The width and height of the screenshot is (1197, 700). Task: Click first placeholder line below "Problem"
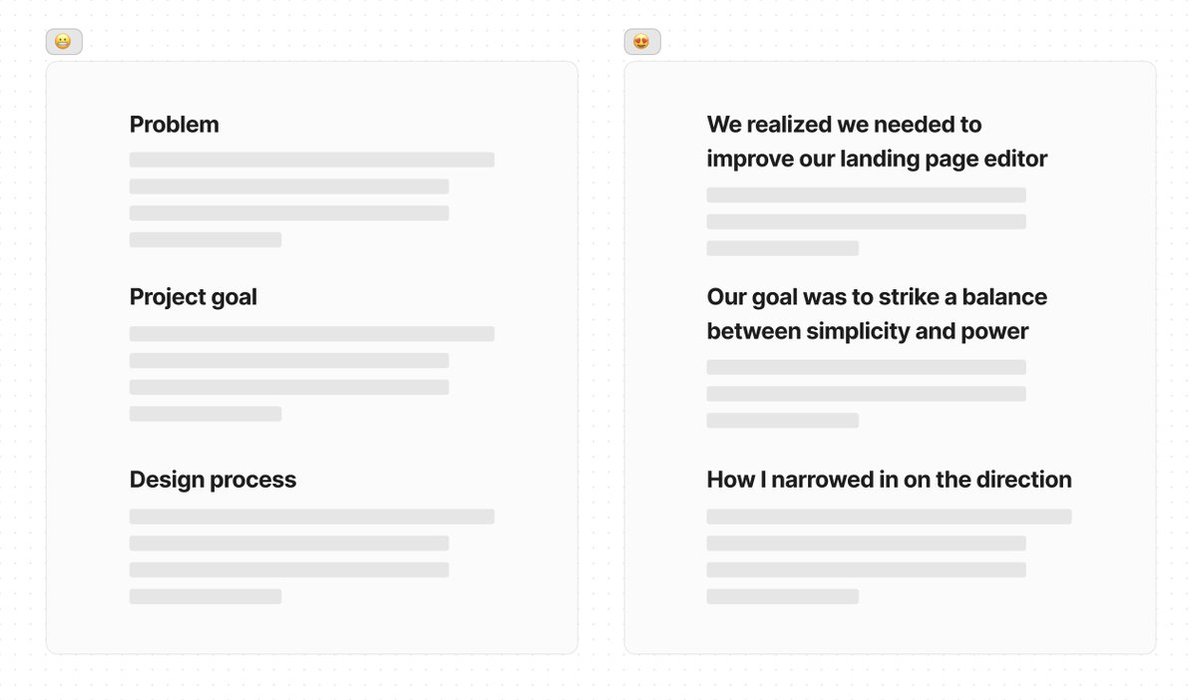point(311,160)
